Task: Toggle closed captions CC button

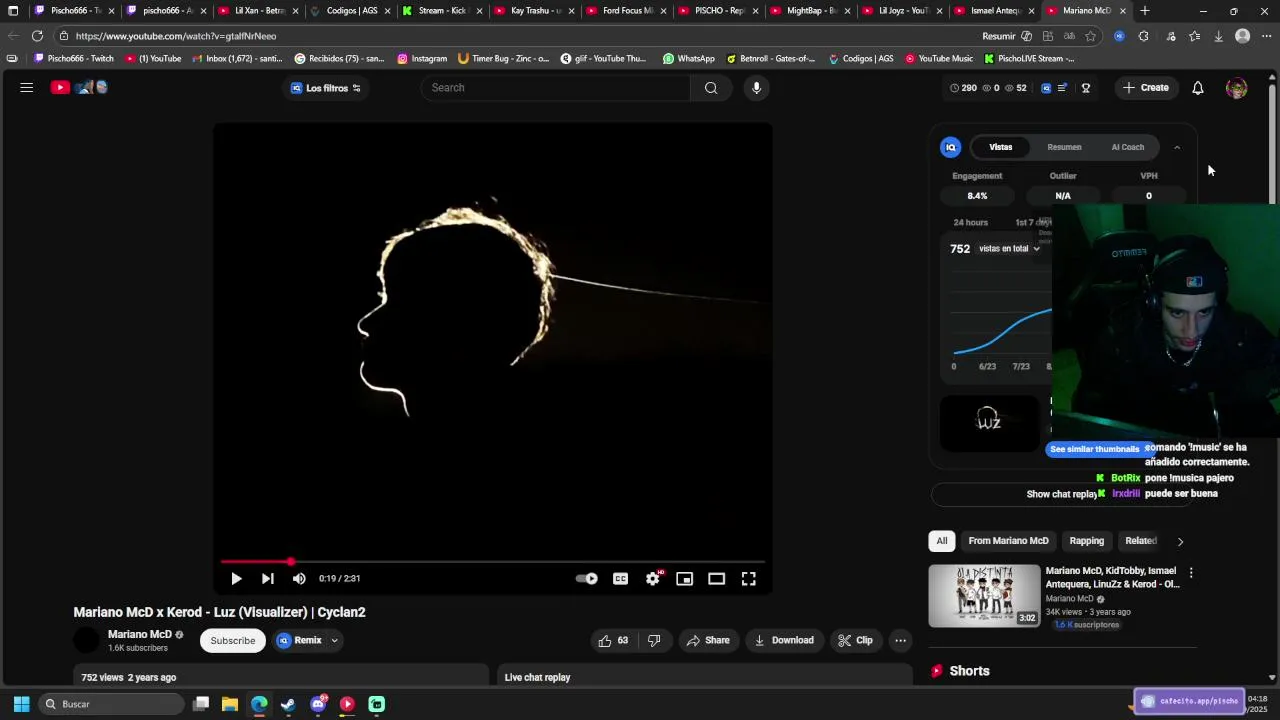Action: 620,578
